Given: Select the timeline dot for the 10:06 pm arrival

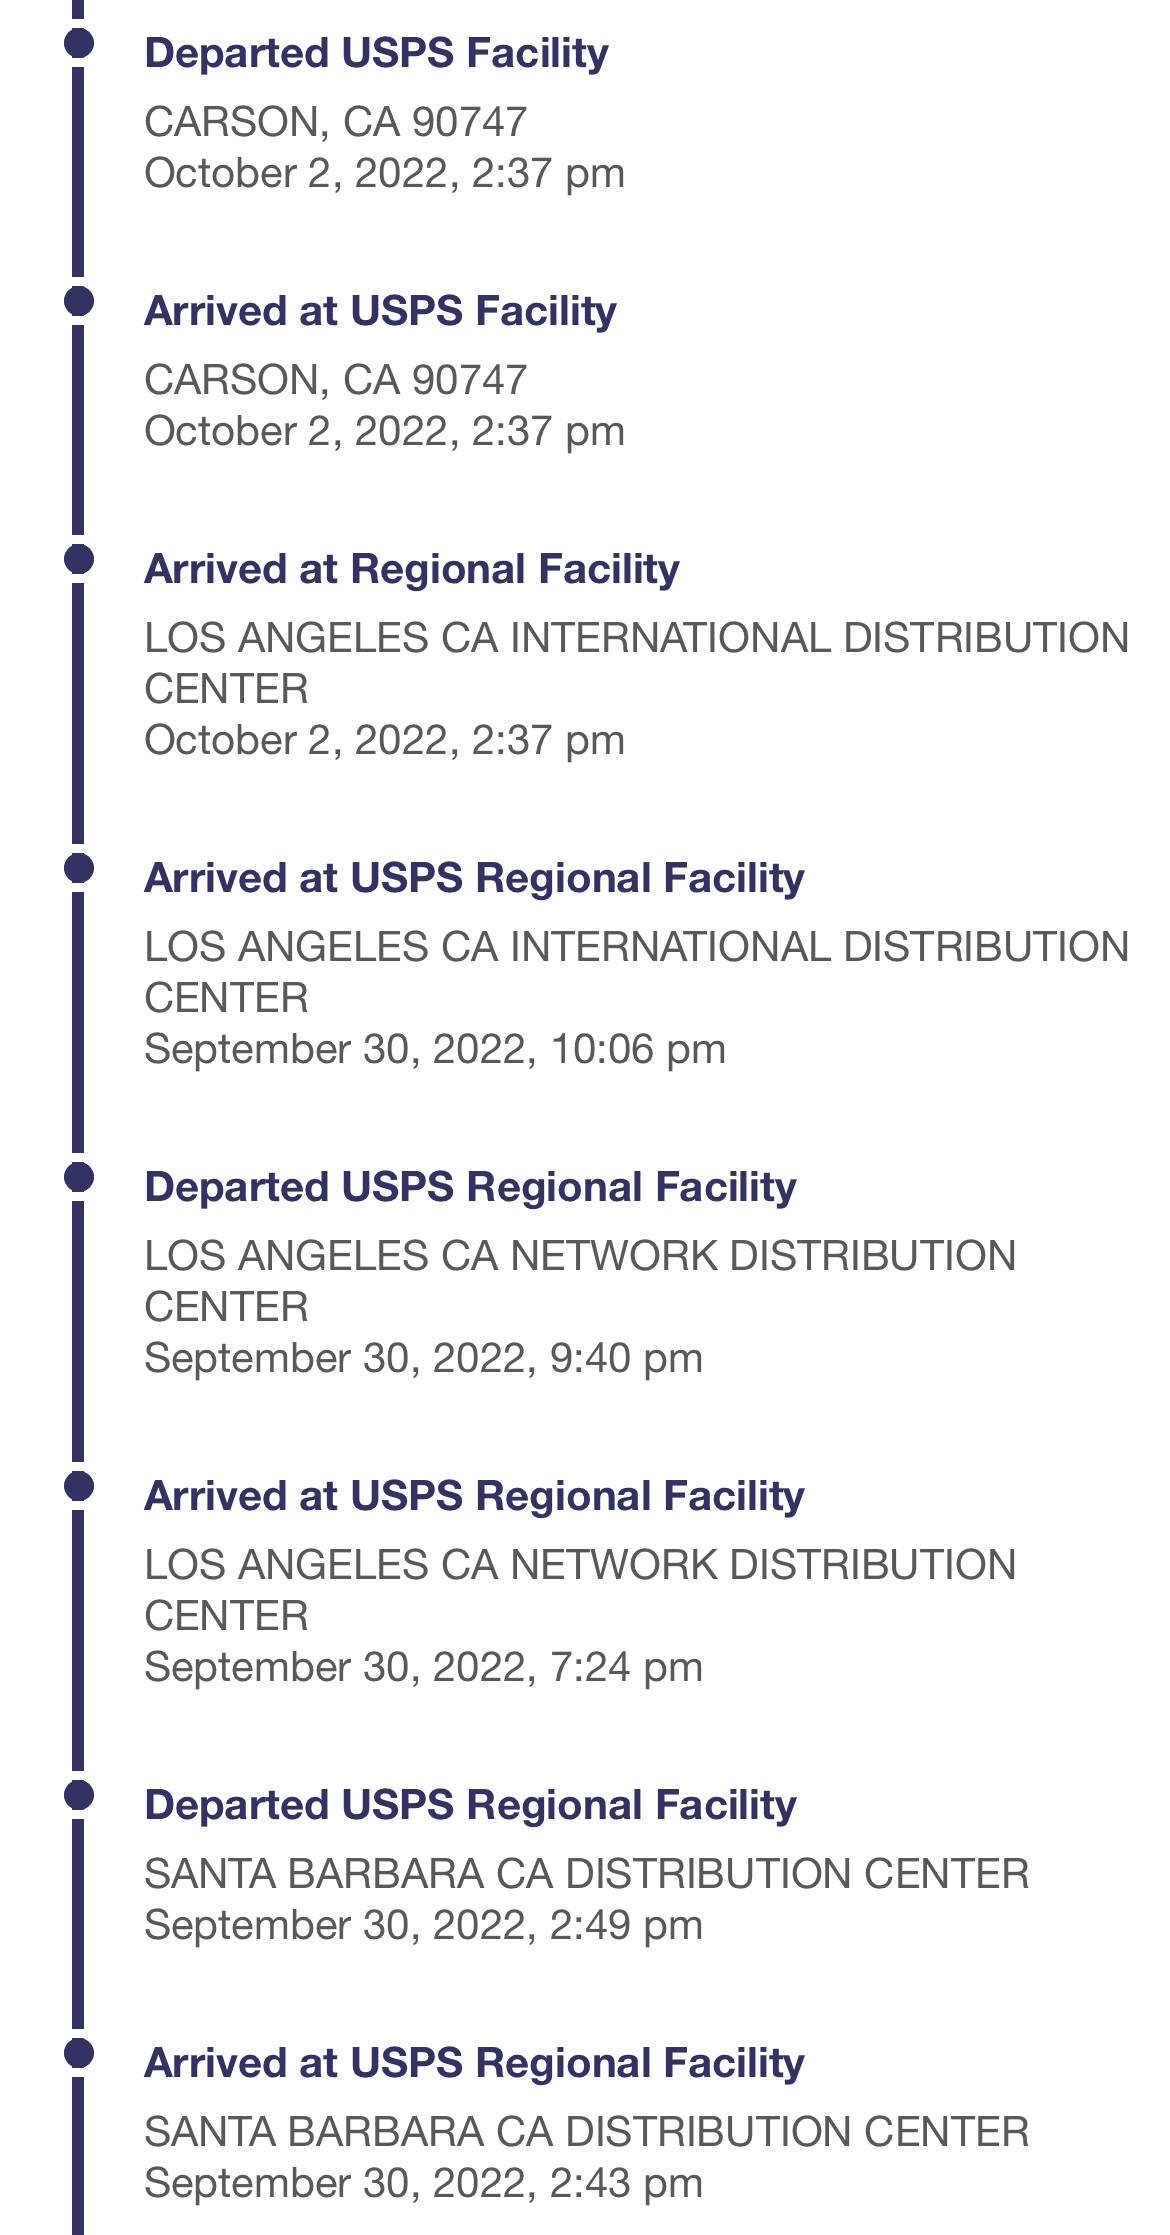Looking at the screenshot, I should 79,868.
